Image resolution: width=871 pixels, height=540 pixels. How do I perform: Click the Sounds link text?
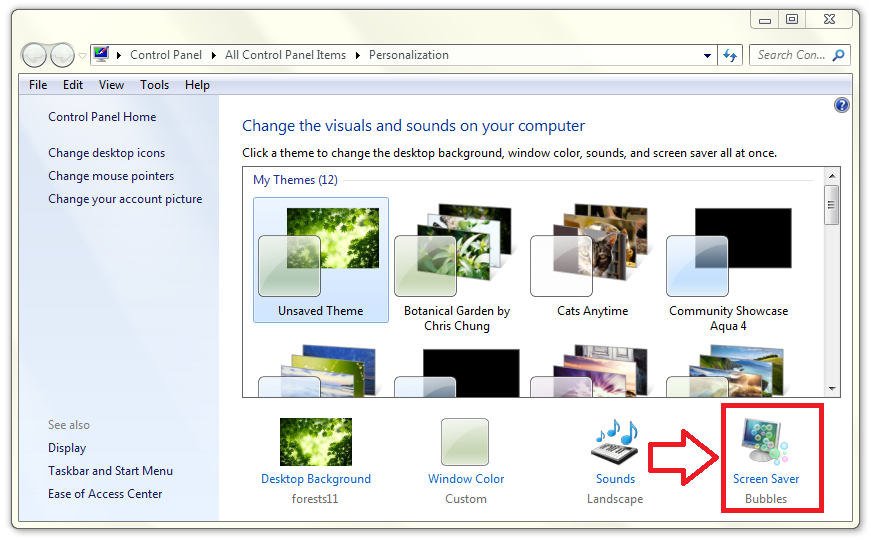(x=615, y=479)
